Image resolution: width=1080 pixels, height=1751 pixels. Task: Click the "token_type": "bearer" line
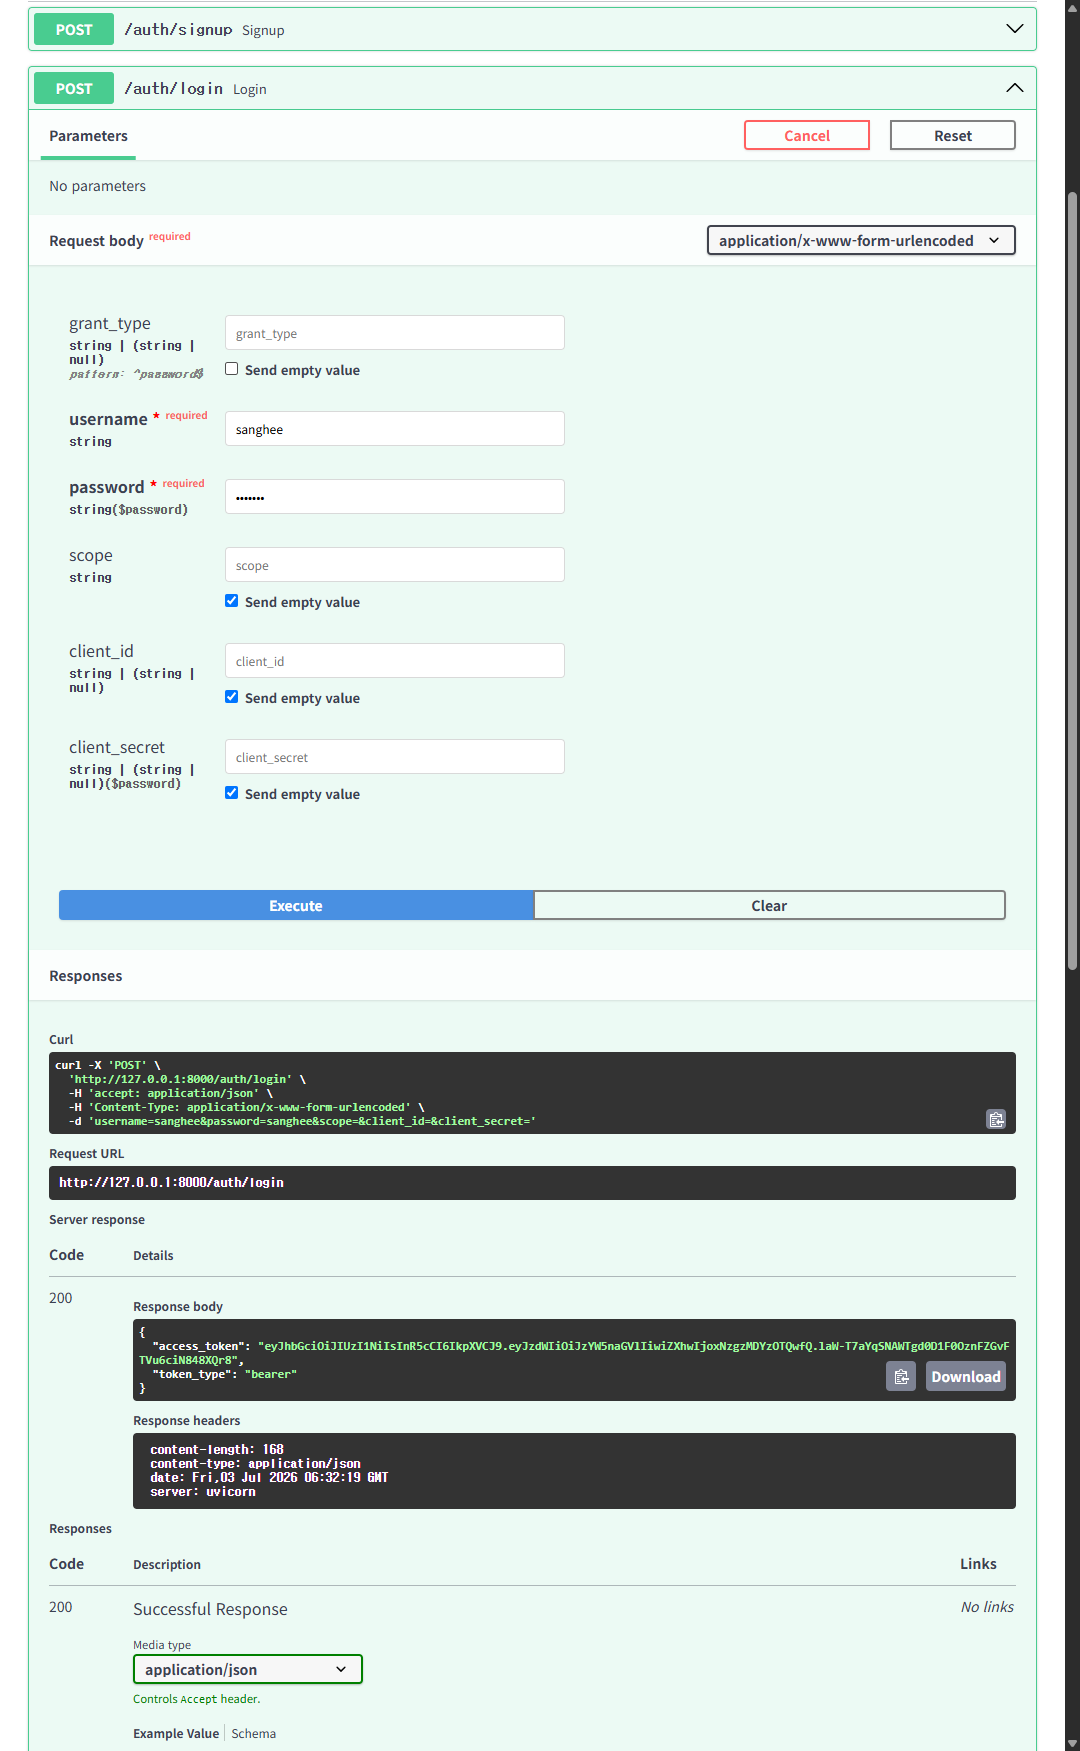(224, 1374)
